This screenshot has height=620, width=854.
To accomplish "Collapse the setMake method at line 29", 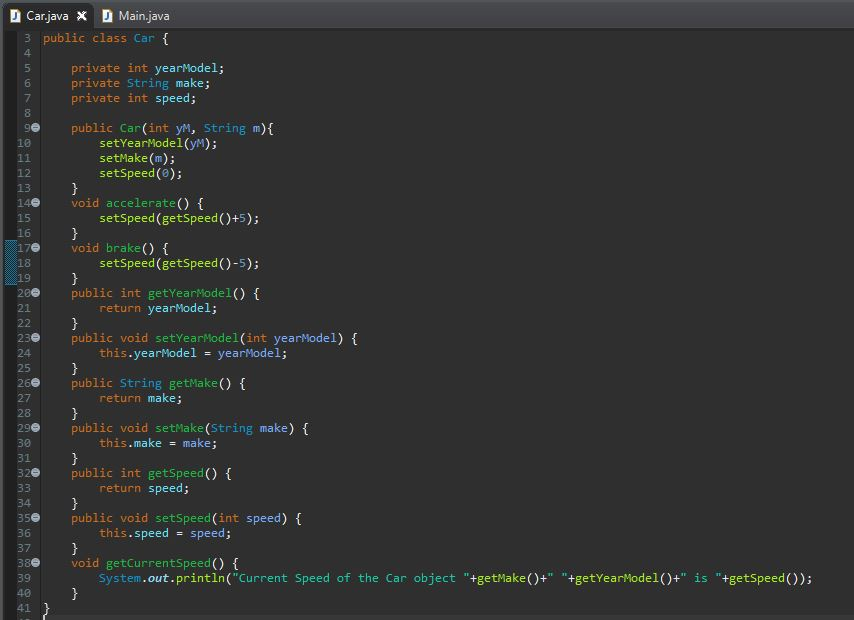I will [35, 428].
